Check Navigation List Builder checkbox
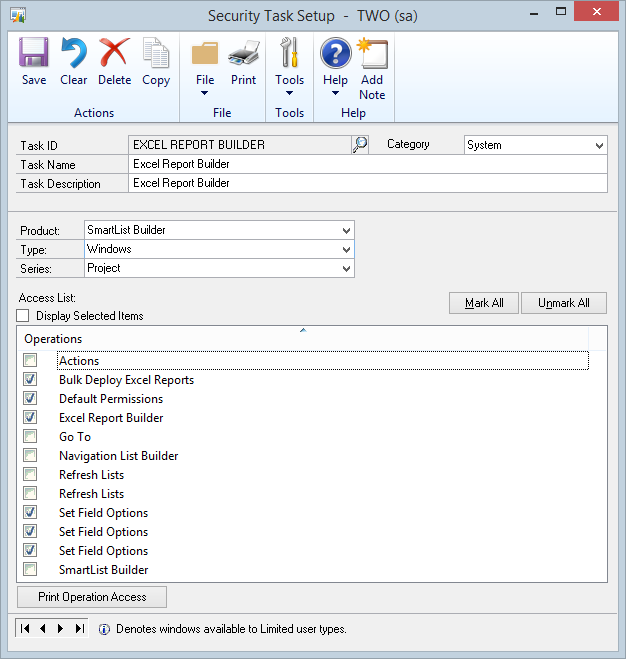This screenshot has height=659, width=626. (x=30, y=455)
